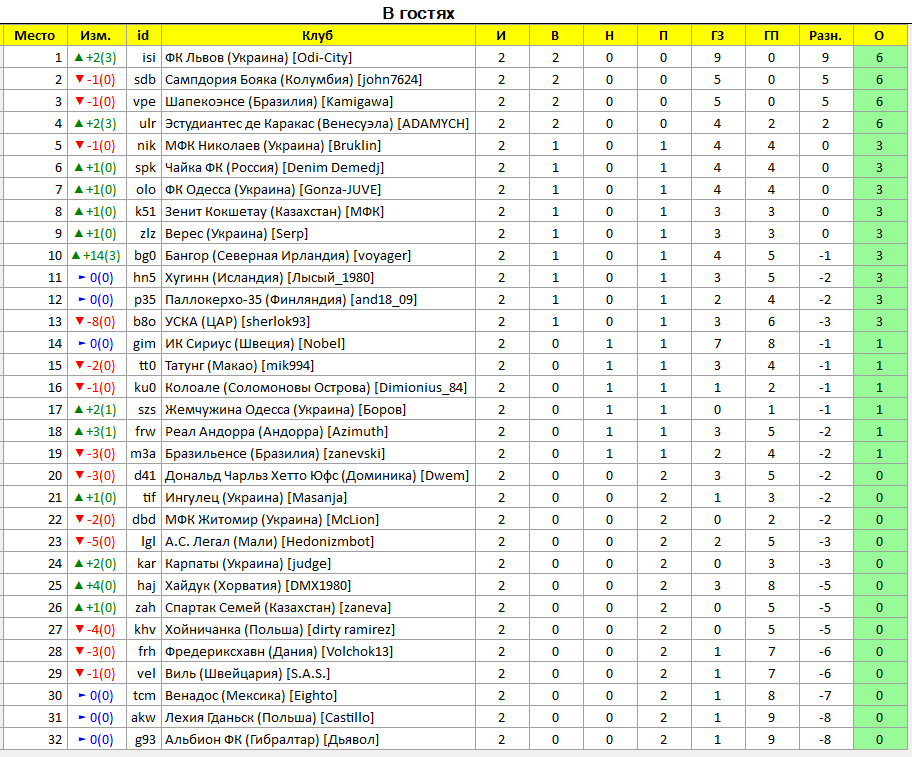This screenshot has width=912, height=757.
Task: Select club "Бангор (Северная Ирландия) [voyager]"
Action: [x=288, y=255]
